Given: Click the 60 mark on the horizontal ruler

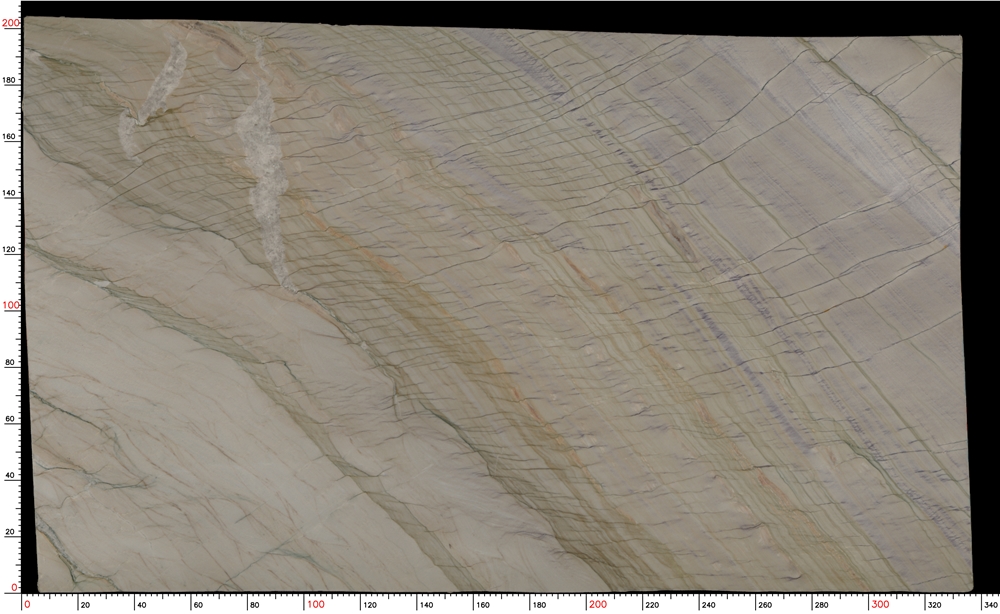Looking at the screenshot, I should point(198,605).
